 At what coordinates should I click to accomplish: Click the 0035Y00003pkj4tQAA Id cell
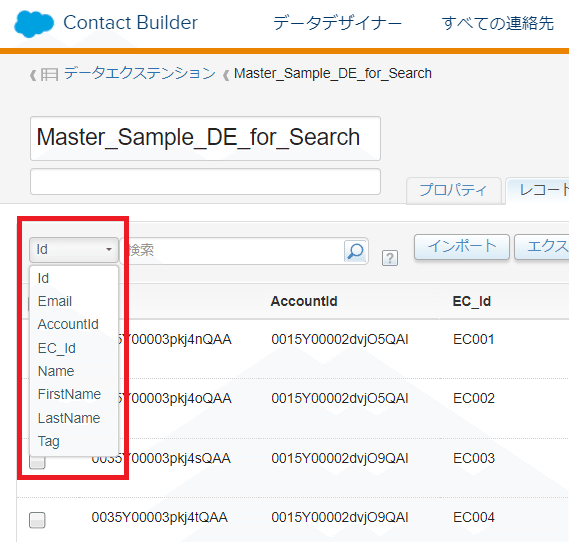(x=160, y=517)
